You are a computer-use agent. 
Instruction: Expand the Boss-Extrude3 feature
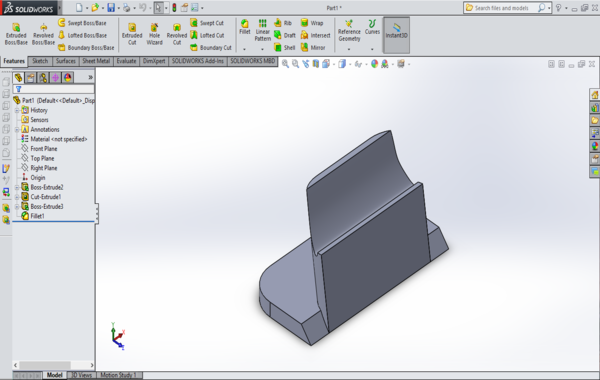pyautogui.click(x=17, y=206)
